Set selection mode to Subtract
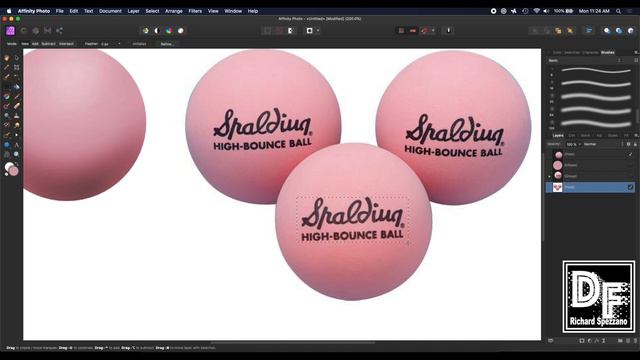Viewport: 640px width, 360px height. (x=48, y=44)
